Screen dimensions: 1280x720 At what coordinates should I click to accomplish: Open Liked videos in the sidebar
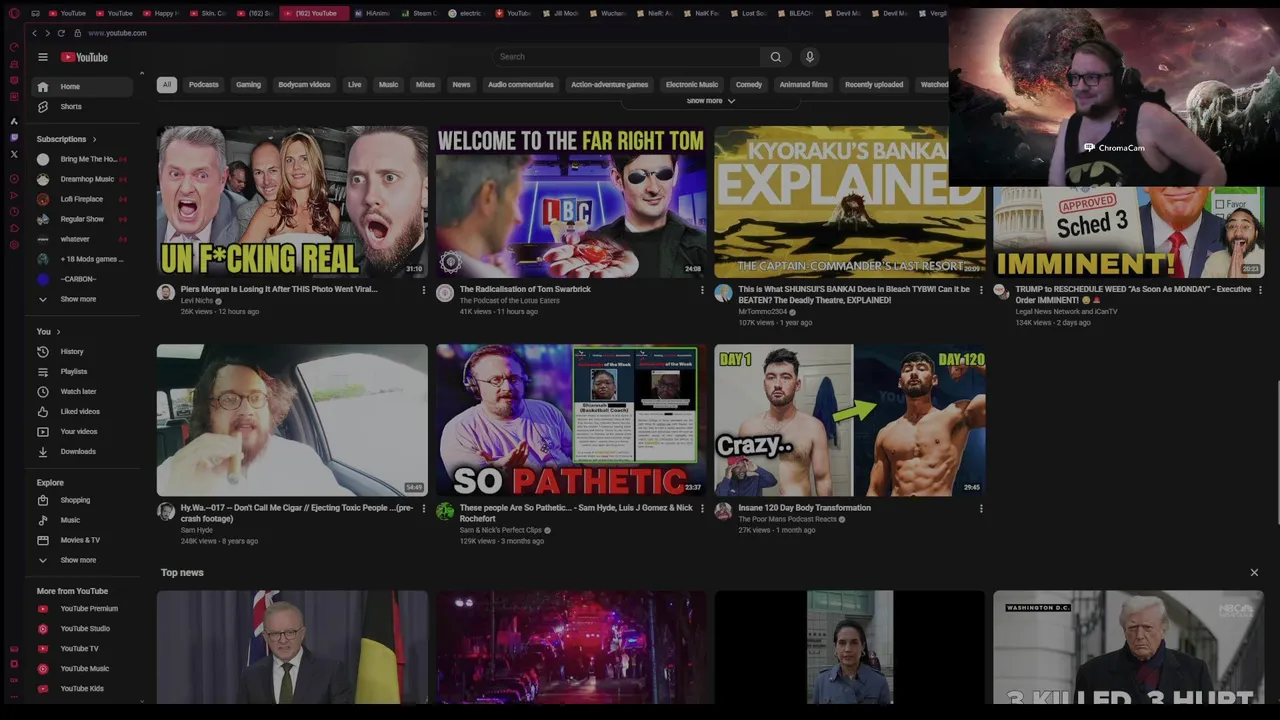82,412
